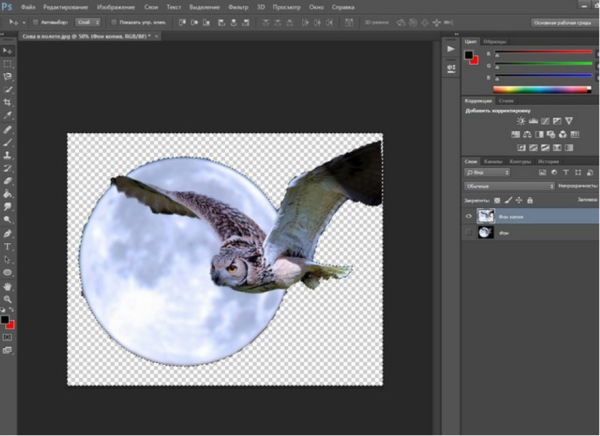Viewport: 600px width, 436px height.
Task: Select the Move tool in the toolbox
Action: pos(8,50)
